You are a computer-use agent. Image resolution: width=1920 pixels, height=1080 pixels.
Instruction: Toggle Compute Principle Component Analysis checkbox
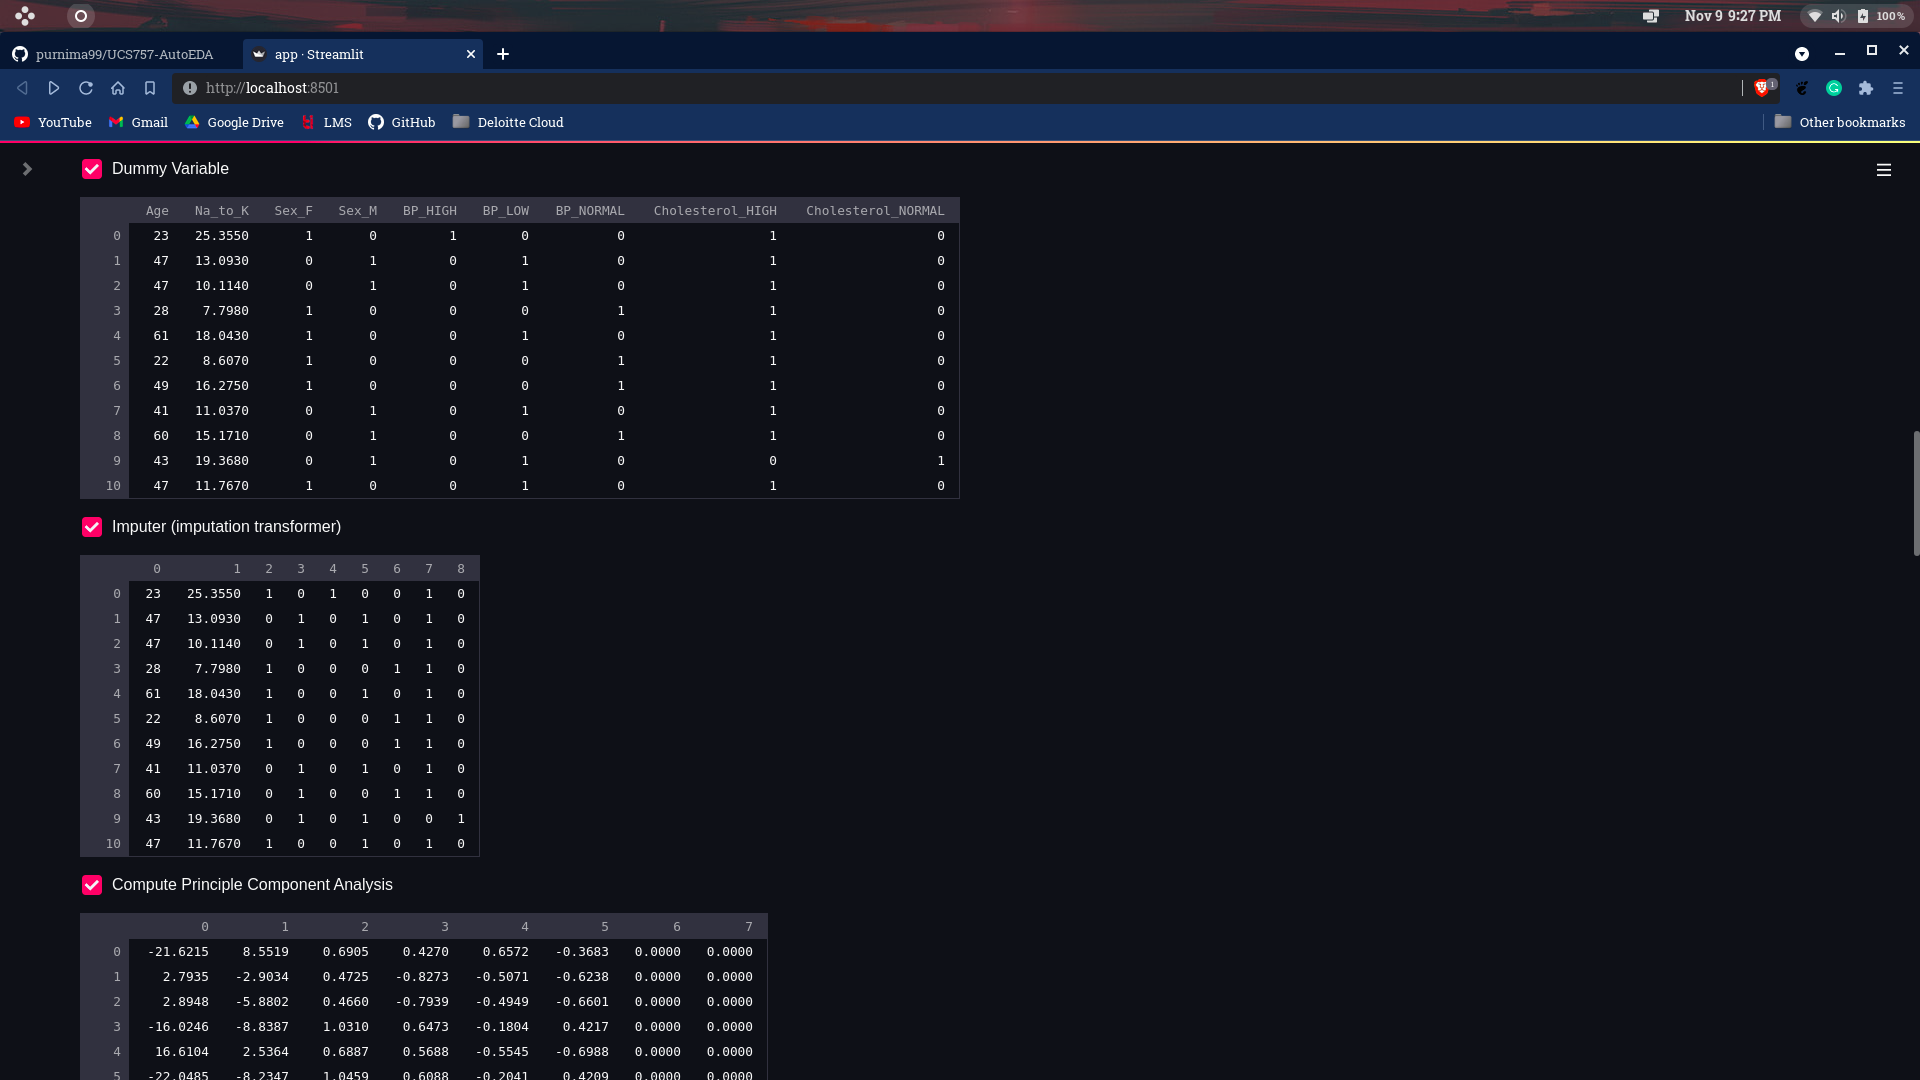pos(92,885)
